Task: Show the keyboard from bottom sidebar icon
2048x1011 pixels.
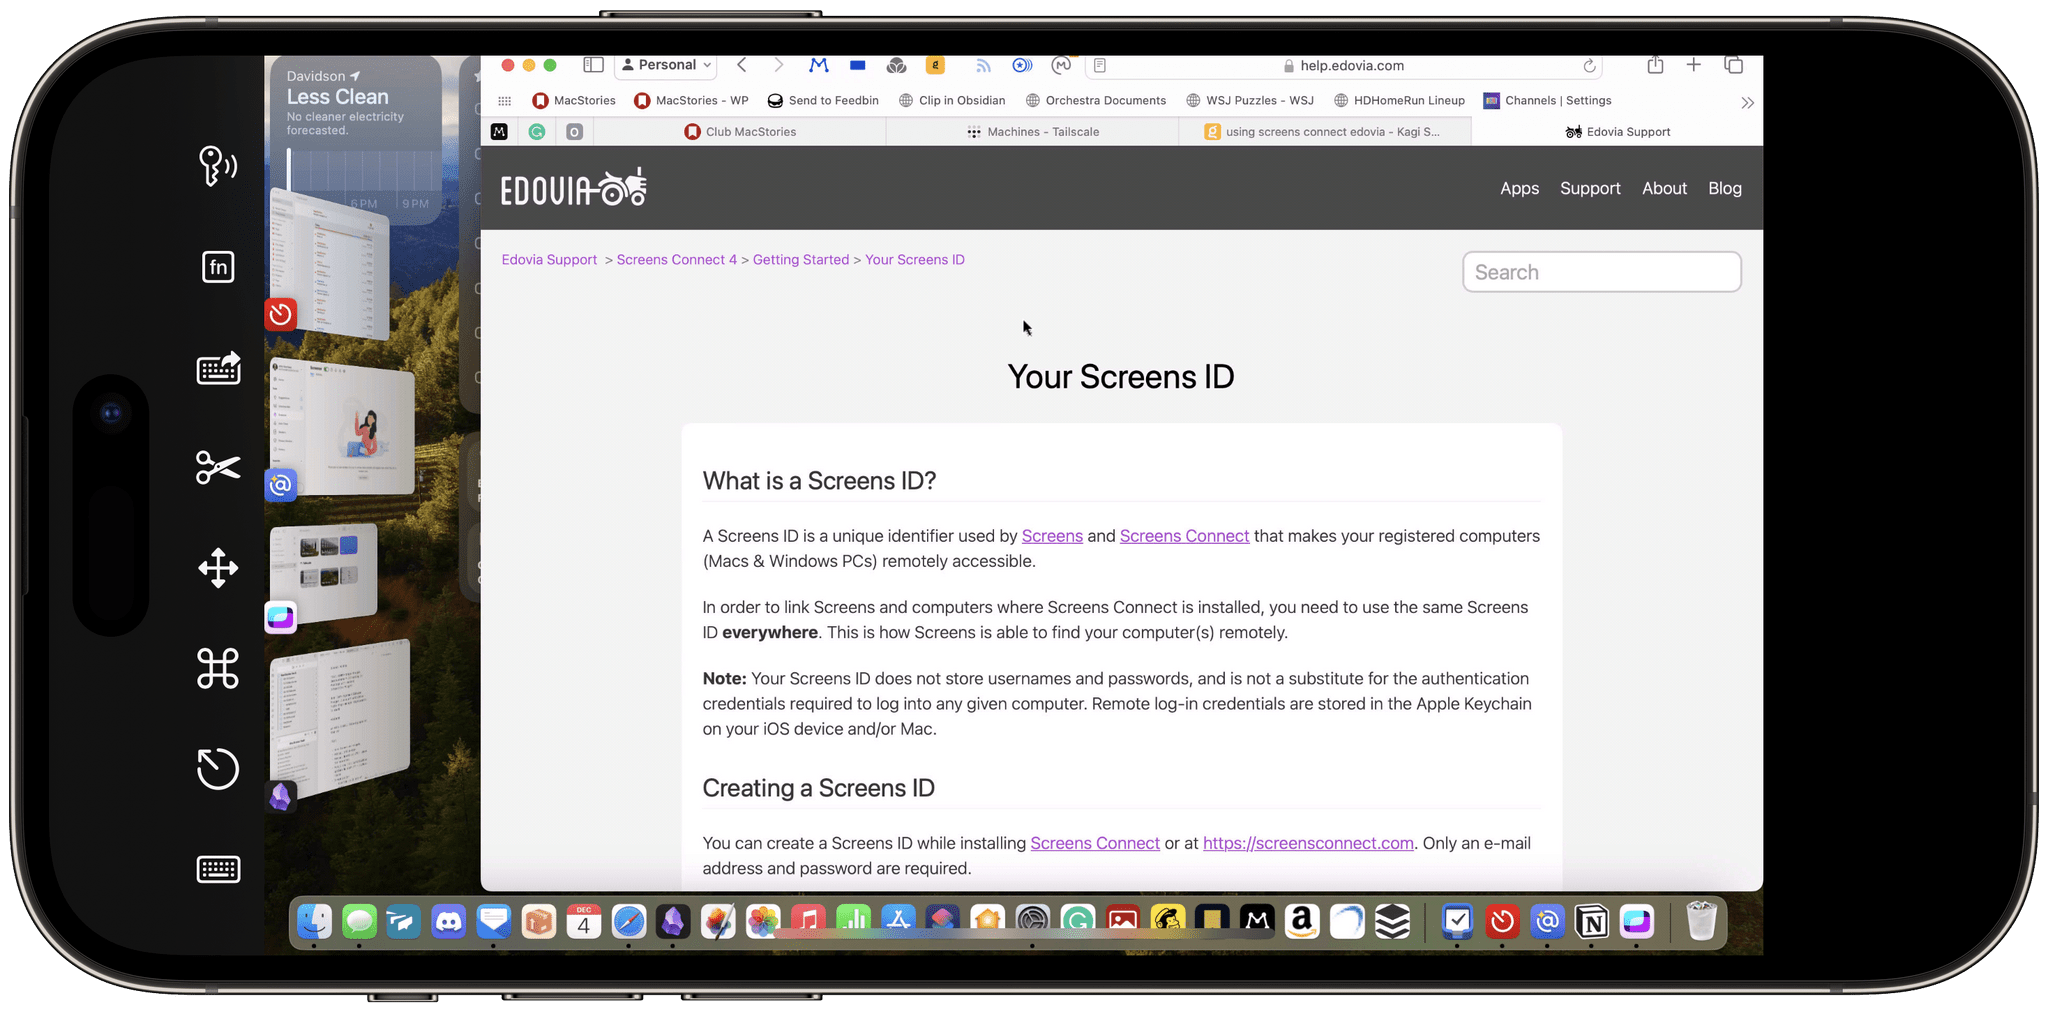Action: (x=218, y=869)
